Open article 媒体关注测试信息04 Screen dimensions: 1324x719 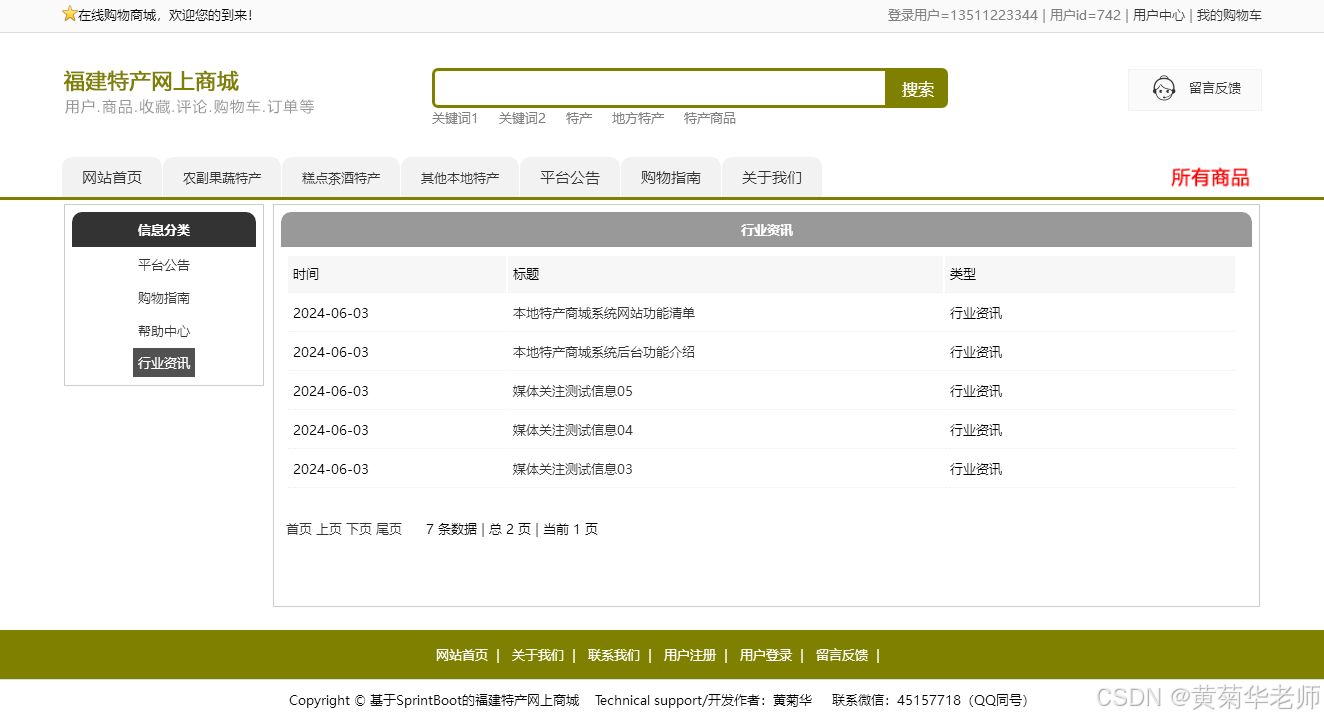click(573, 430)
